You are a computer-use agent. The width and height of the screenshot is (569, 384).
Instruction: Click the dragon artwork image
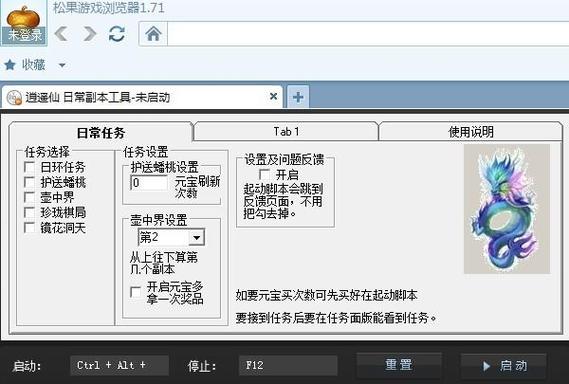coord(507,209)
